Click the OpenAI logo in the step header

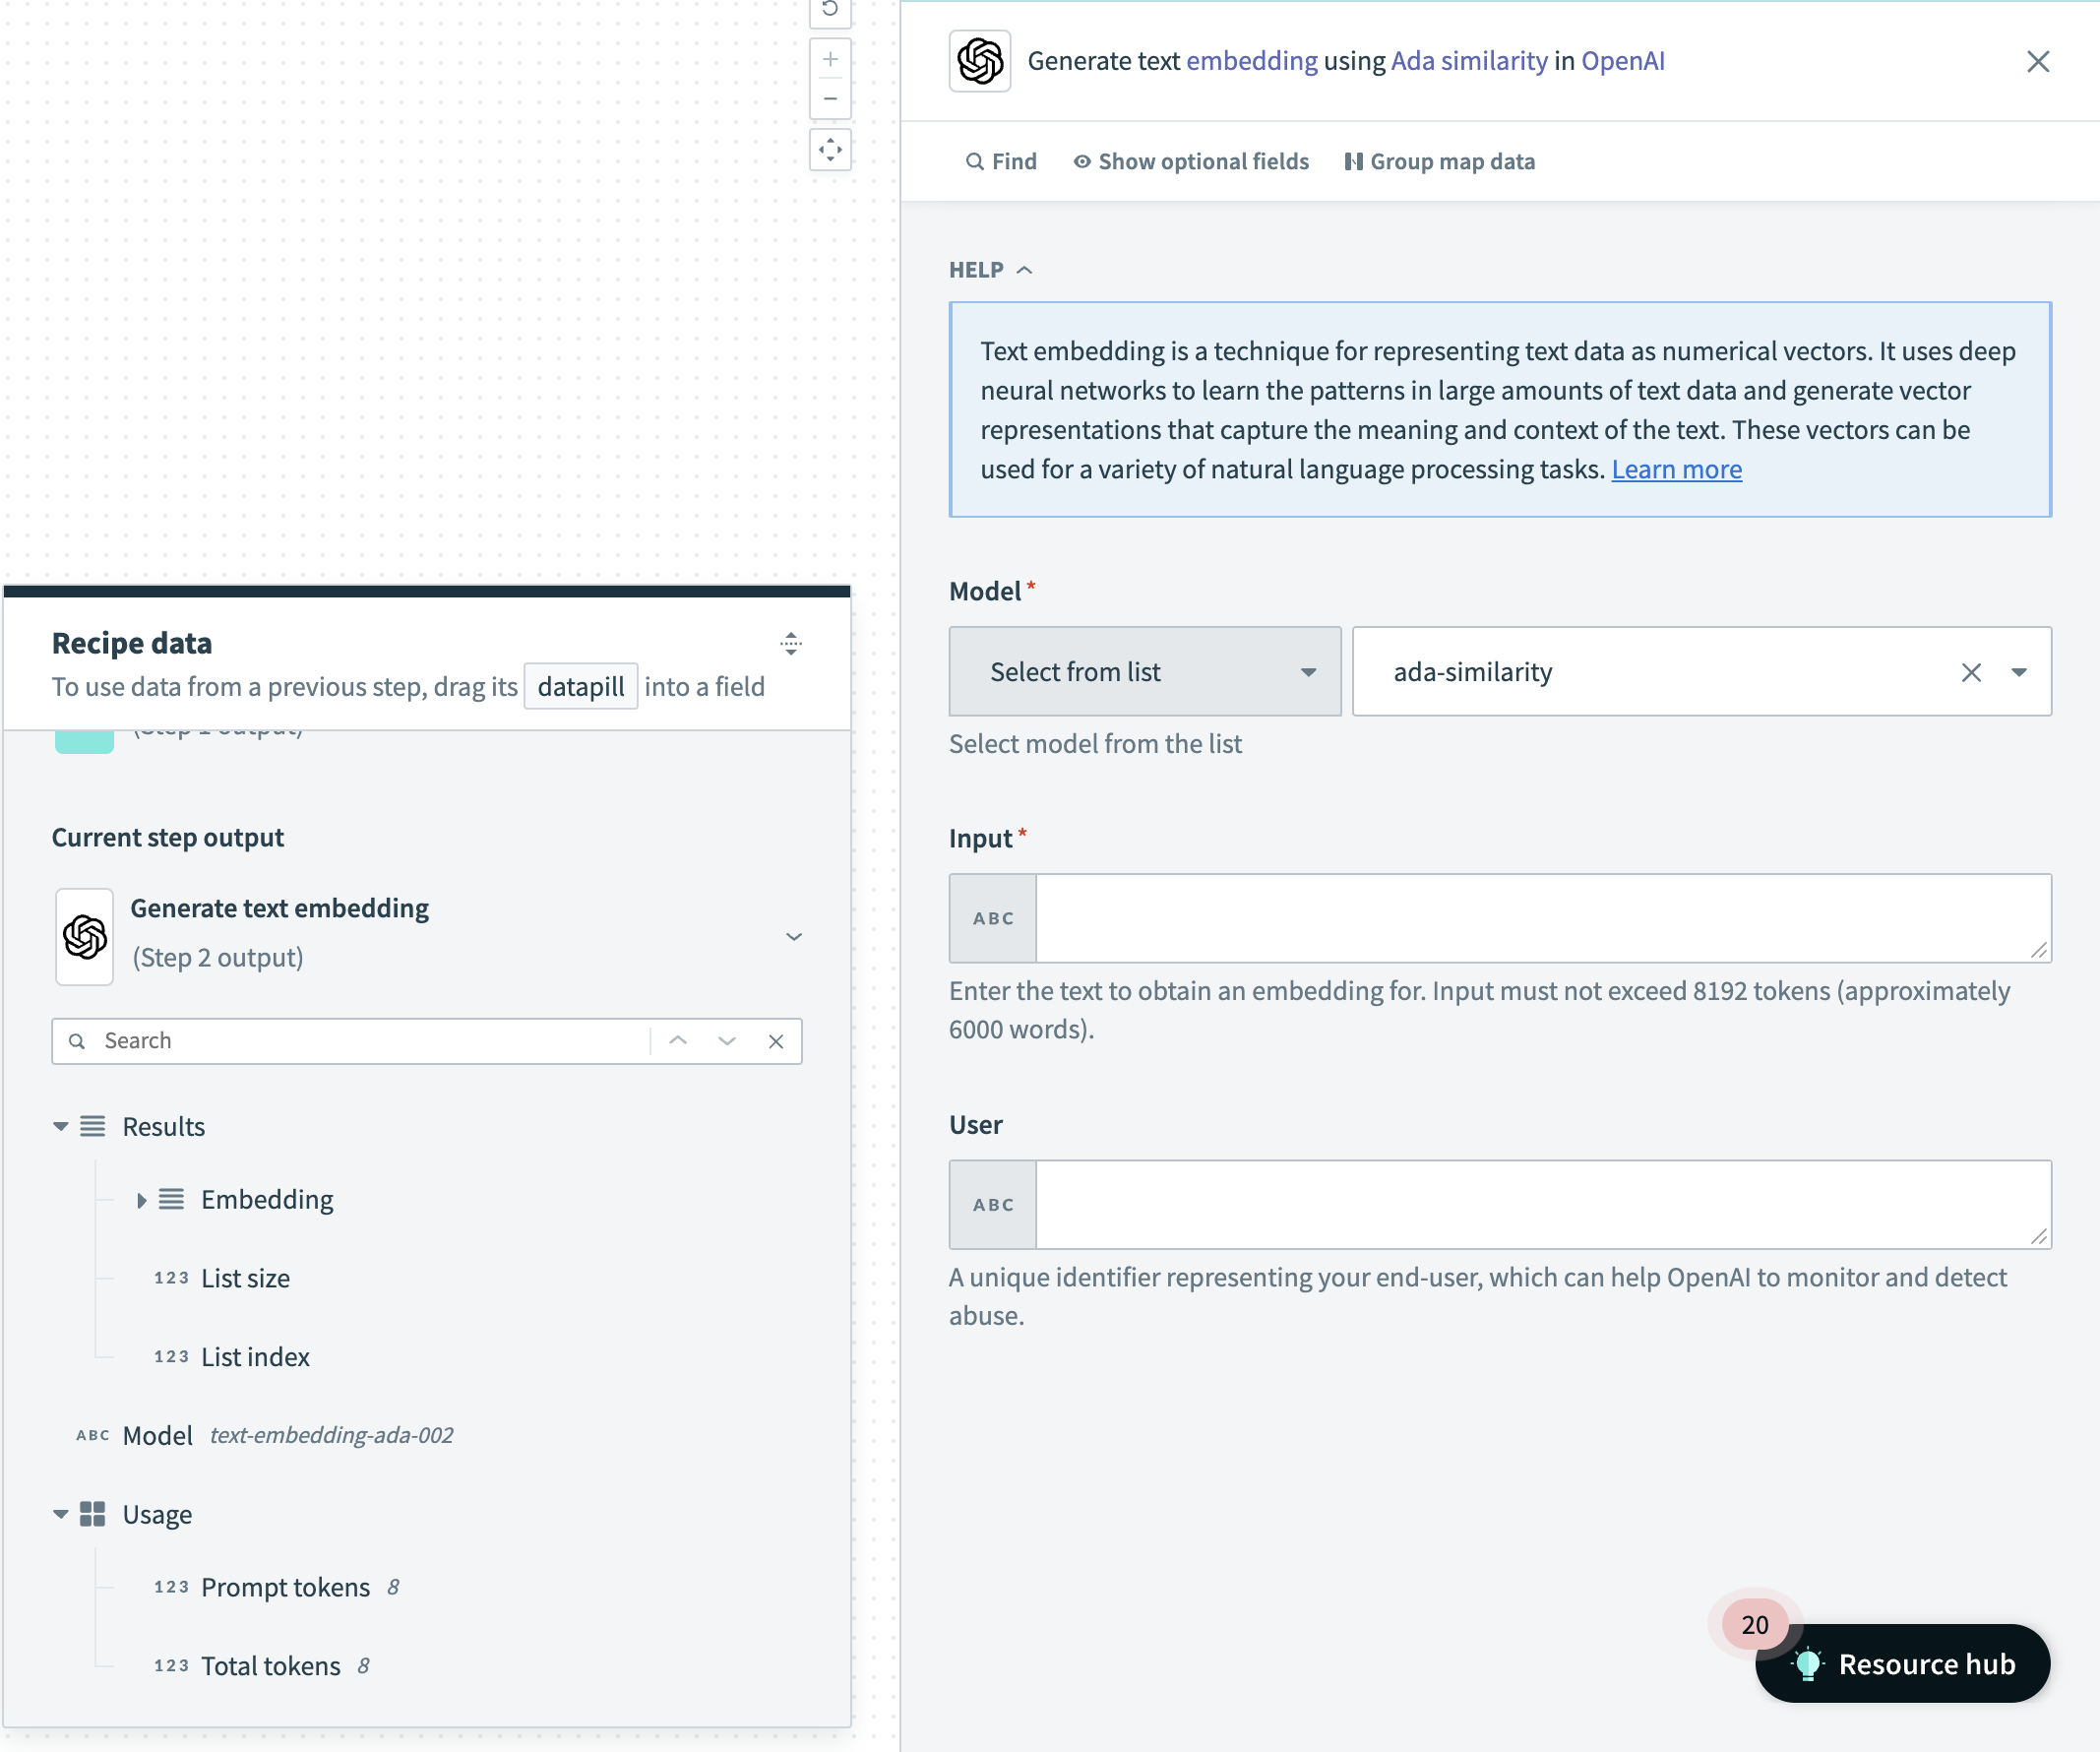(x=980, y=61)
